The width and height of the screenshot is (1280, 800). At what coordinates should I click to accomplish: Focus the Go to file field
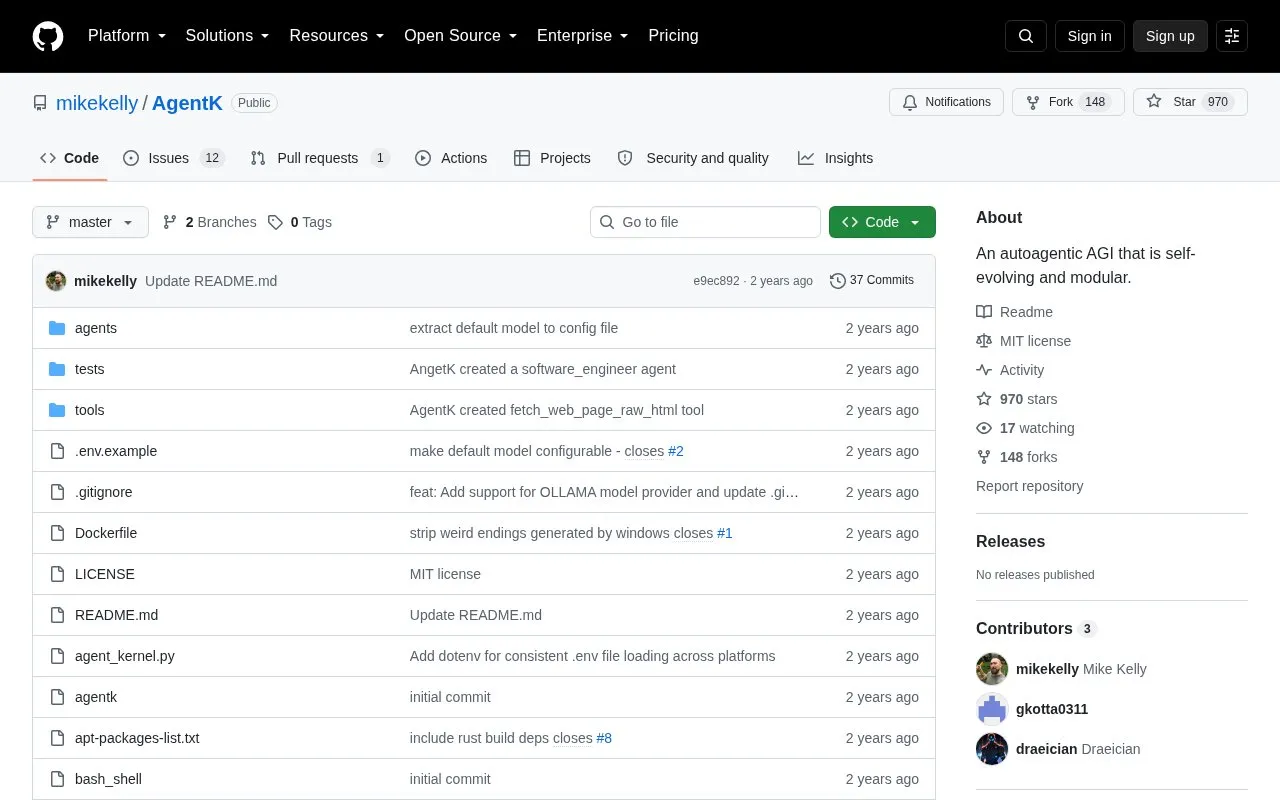(x=705, y=222)
